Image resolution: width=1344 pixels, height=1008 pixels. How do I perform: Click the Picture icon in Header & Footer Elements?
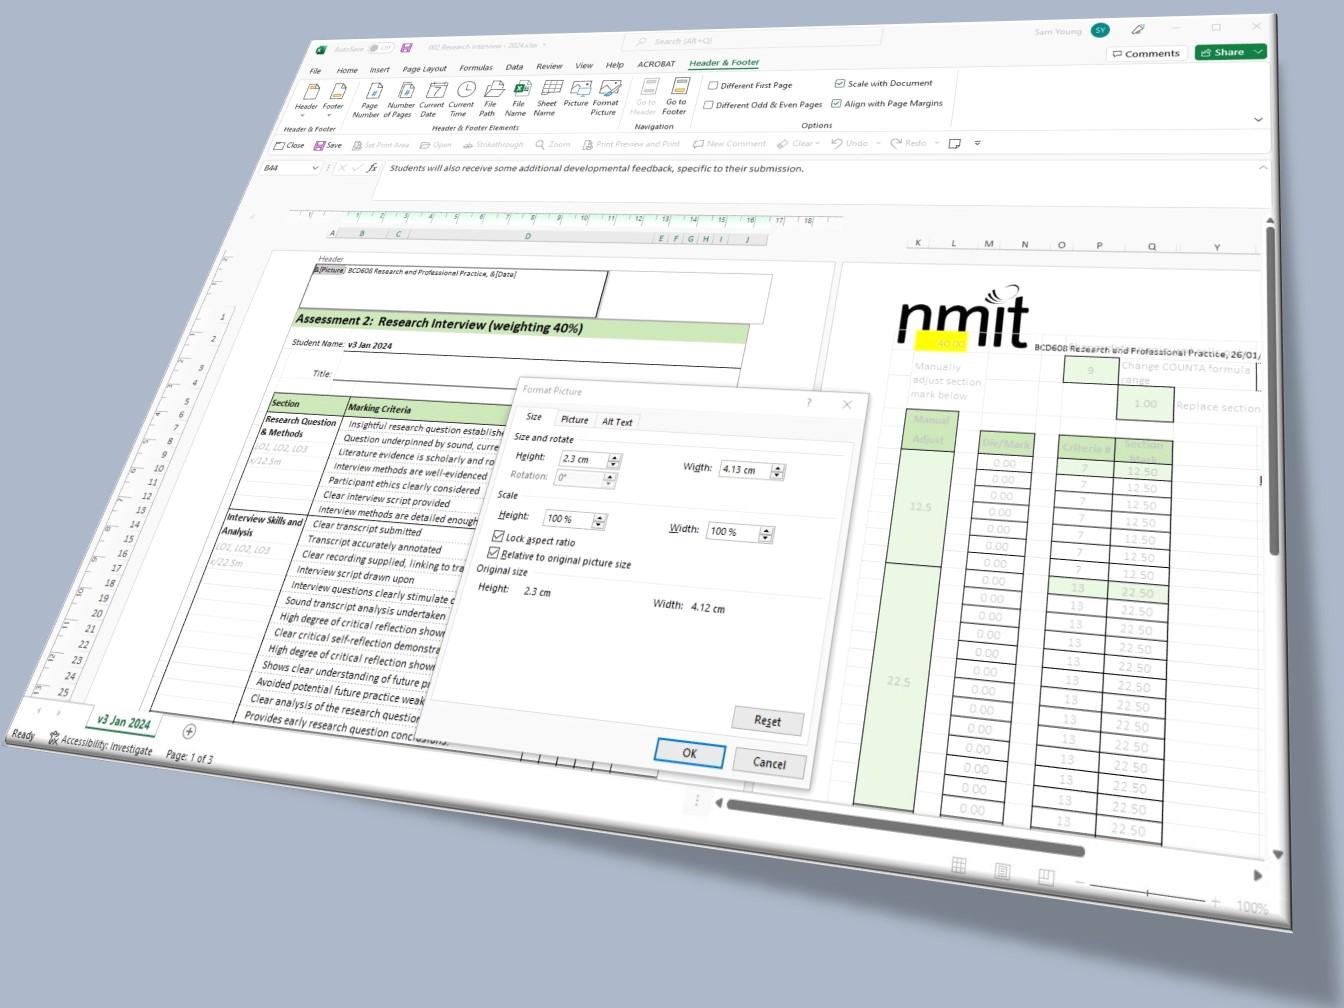pos(577,94)
